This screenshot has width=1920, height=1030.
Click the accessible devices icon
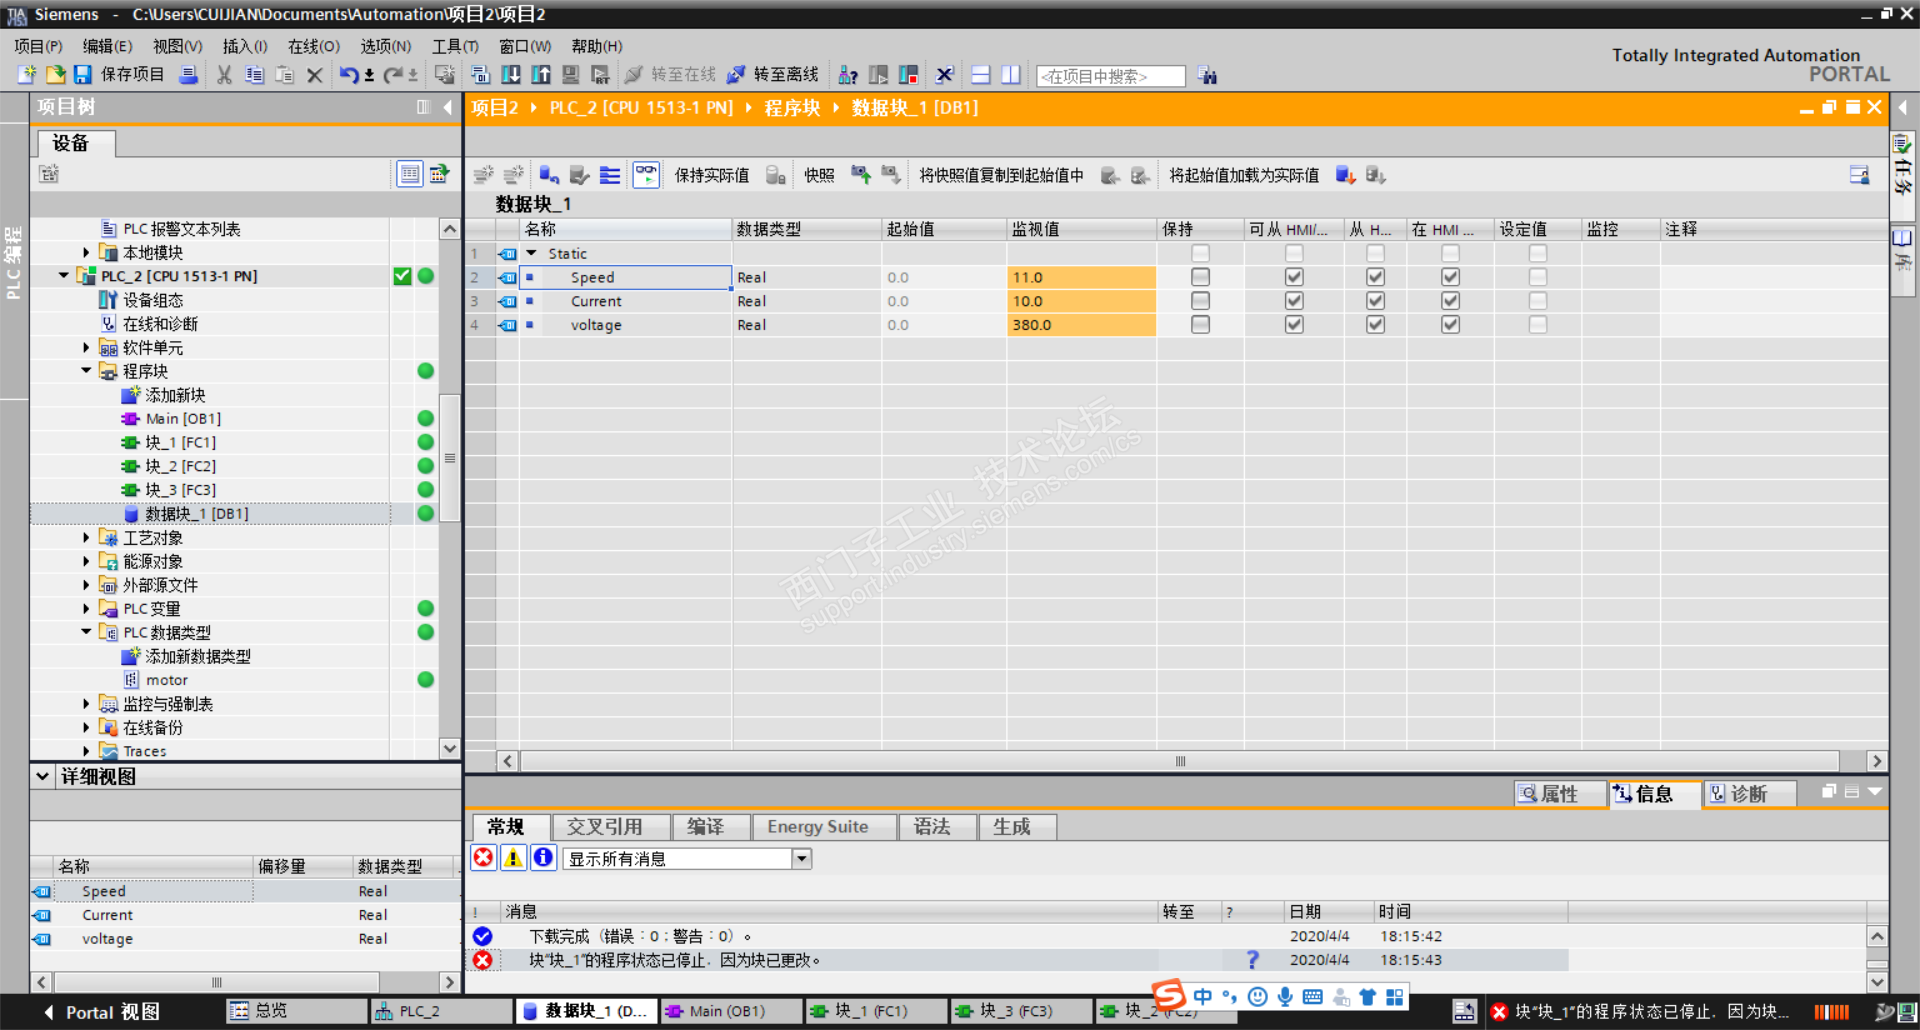(x=848, y=75)
